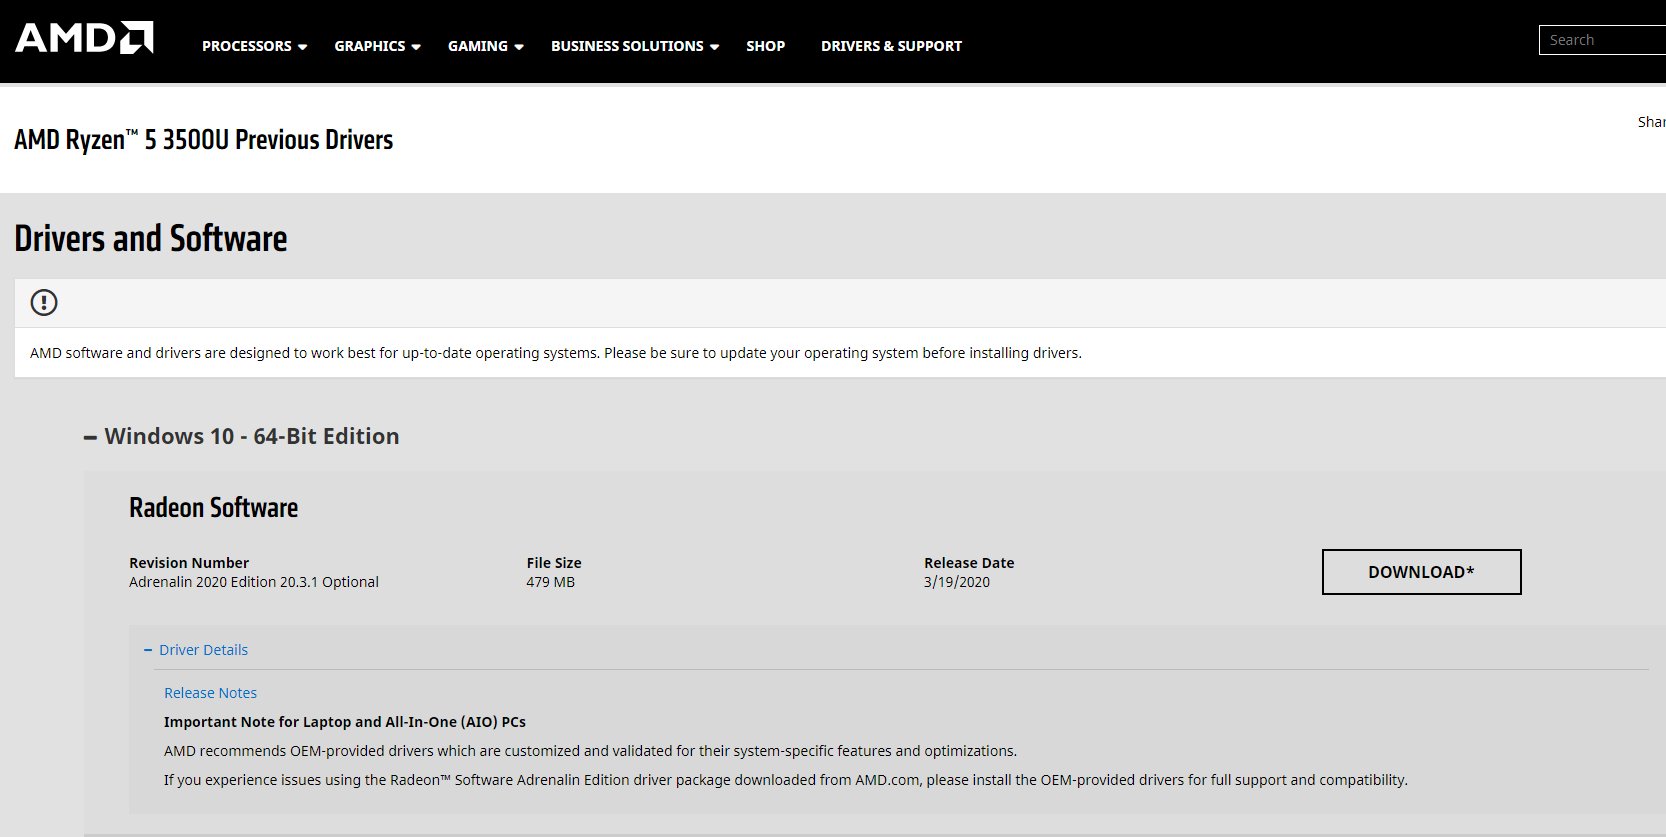
Task: Collapse the Driver Details section
Action: coord(196,650)
